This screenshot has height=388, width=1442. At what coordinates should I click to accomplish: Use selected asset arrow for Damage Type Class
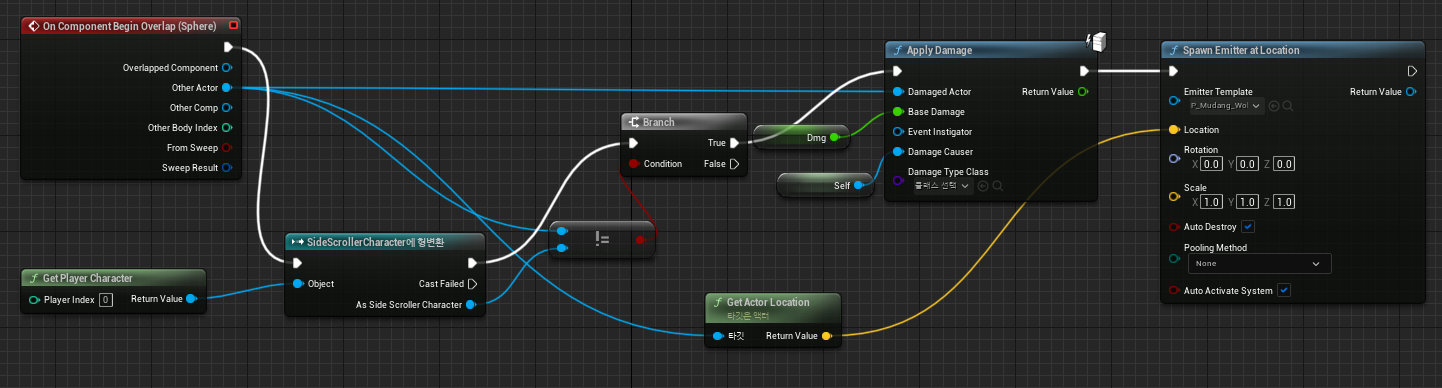tap(983, 185)
